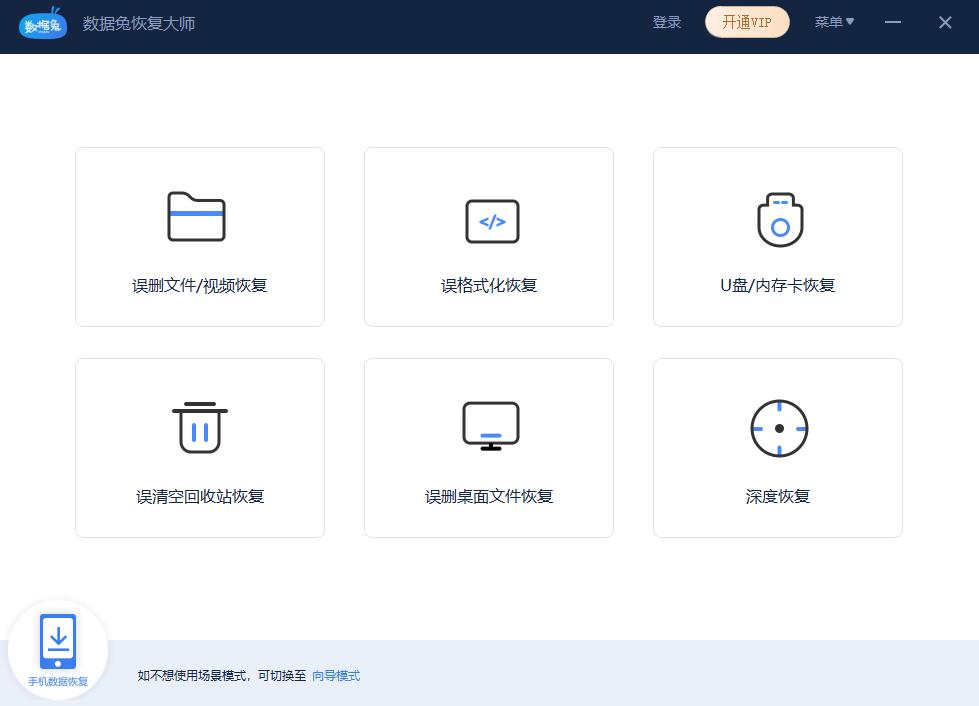Open the U盘/内存卡恢复 card
Viewport: 979px width, 706px height.
pyautogui.click(x=778, y=236)
